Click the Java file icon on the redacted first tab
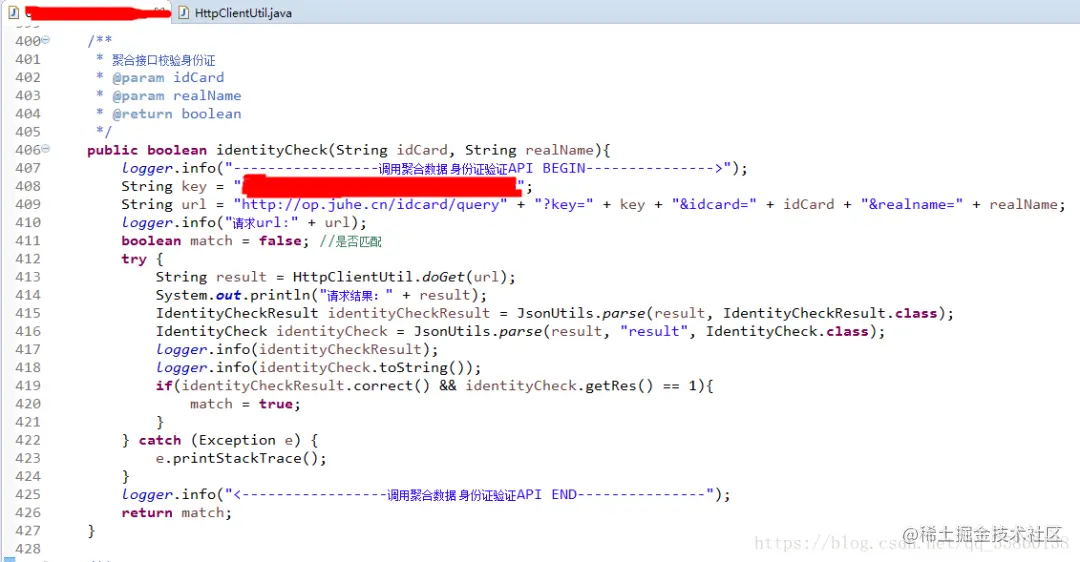 pos(13,12)
